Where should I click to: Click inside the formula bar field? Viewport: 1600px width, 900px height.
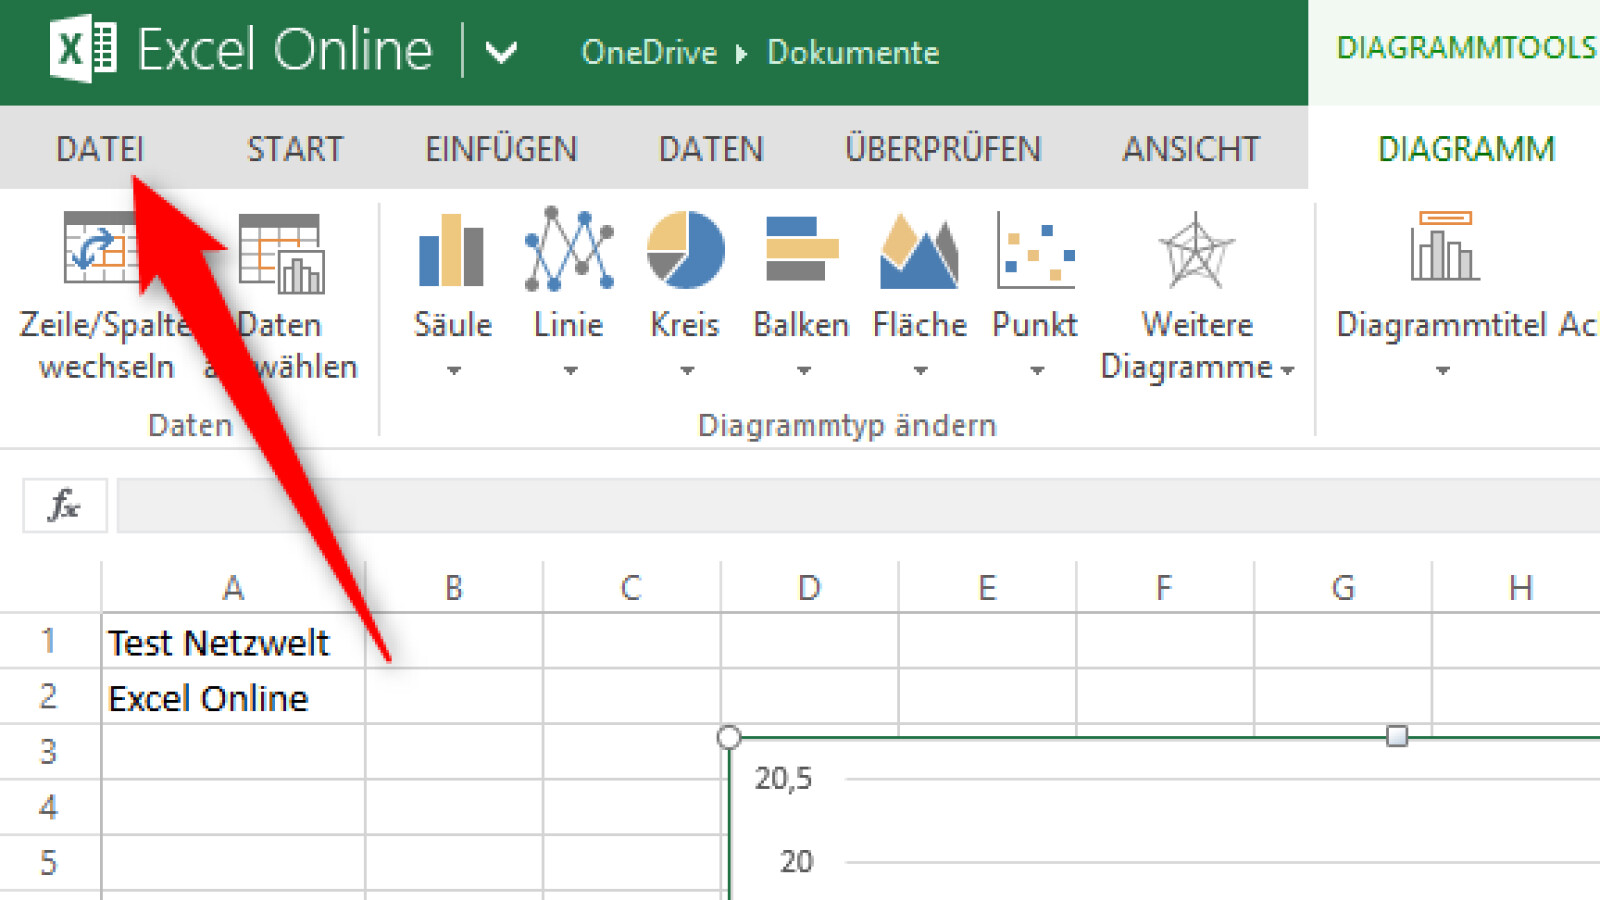coord(858,506)
